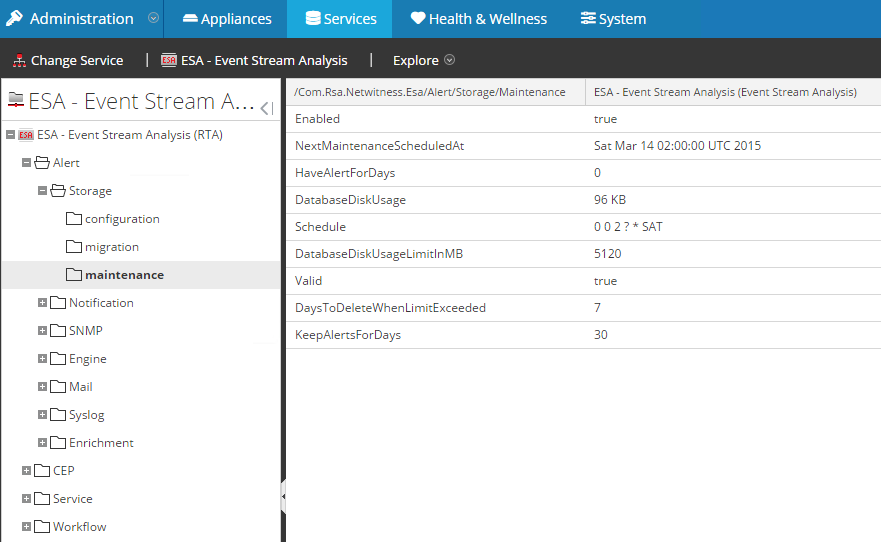The image size is (881, 542).
Task: Click the SNMP folder icon
Action: (58, 331)
